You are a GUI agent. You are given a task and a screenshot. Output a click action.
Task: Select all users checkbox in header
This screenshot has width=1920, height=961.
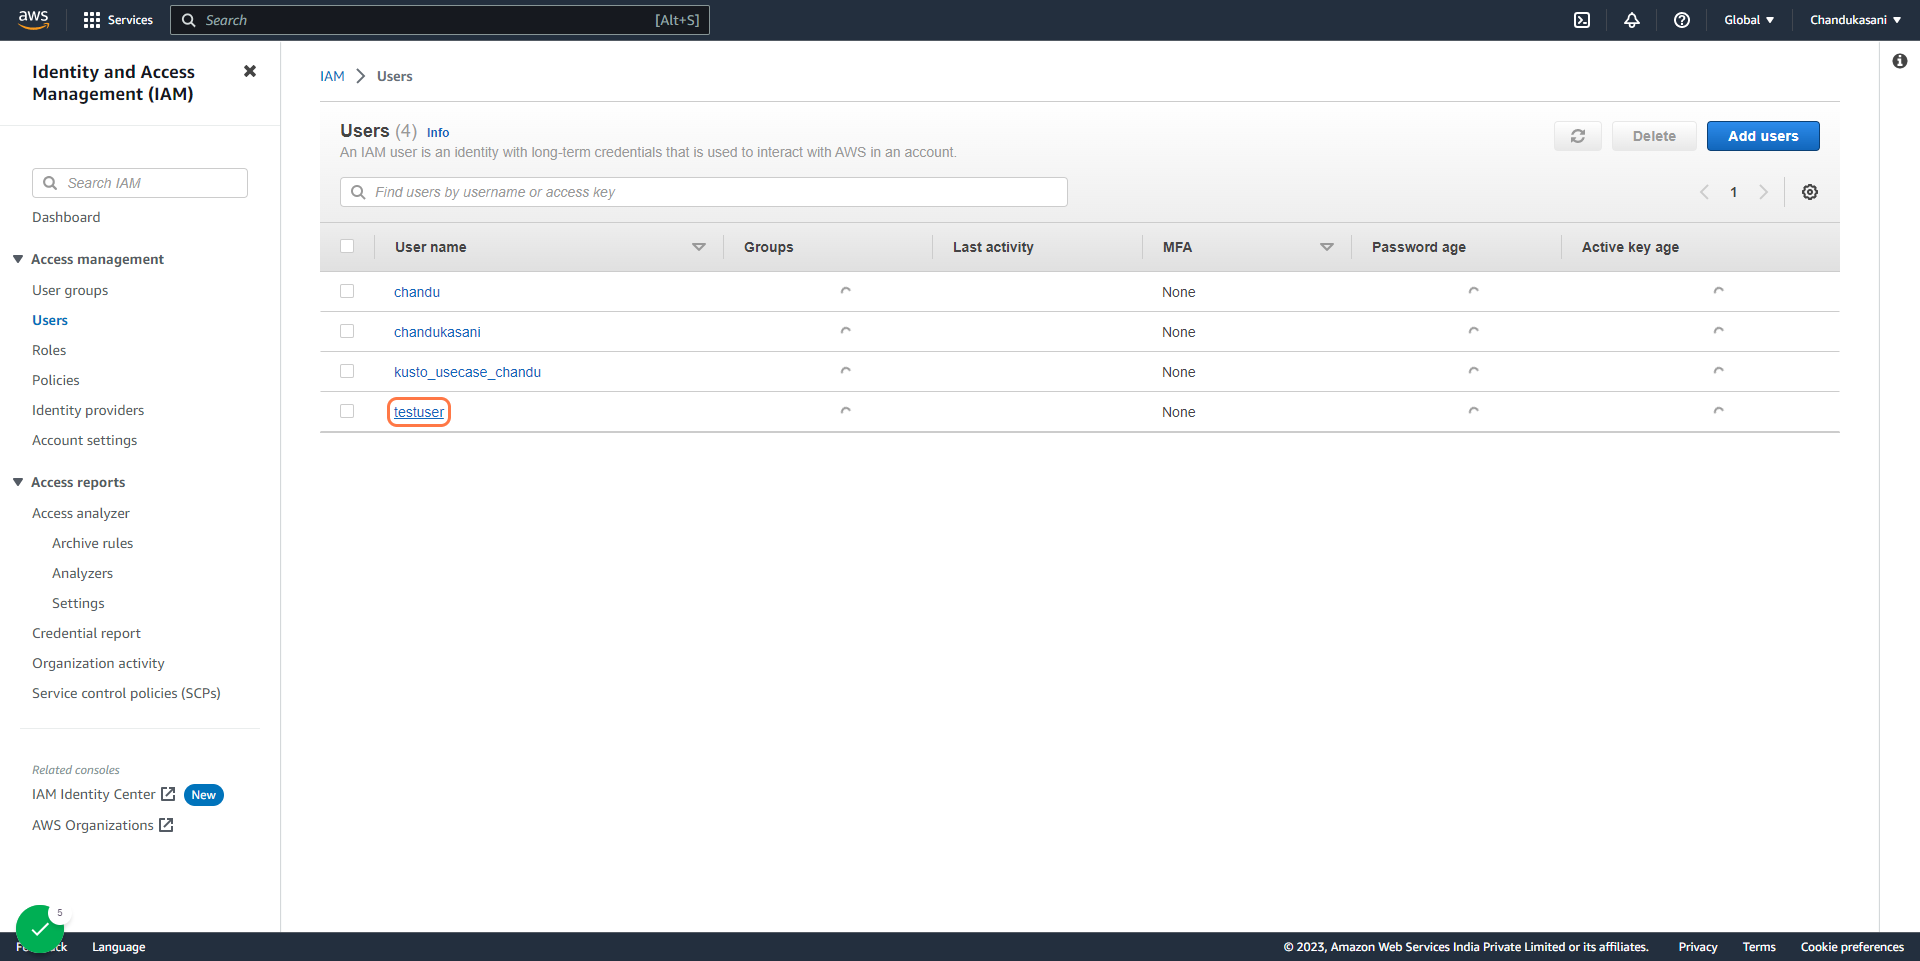(x=347, y=246)
